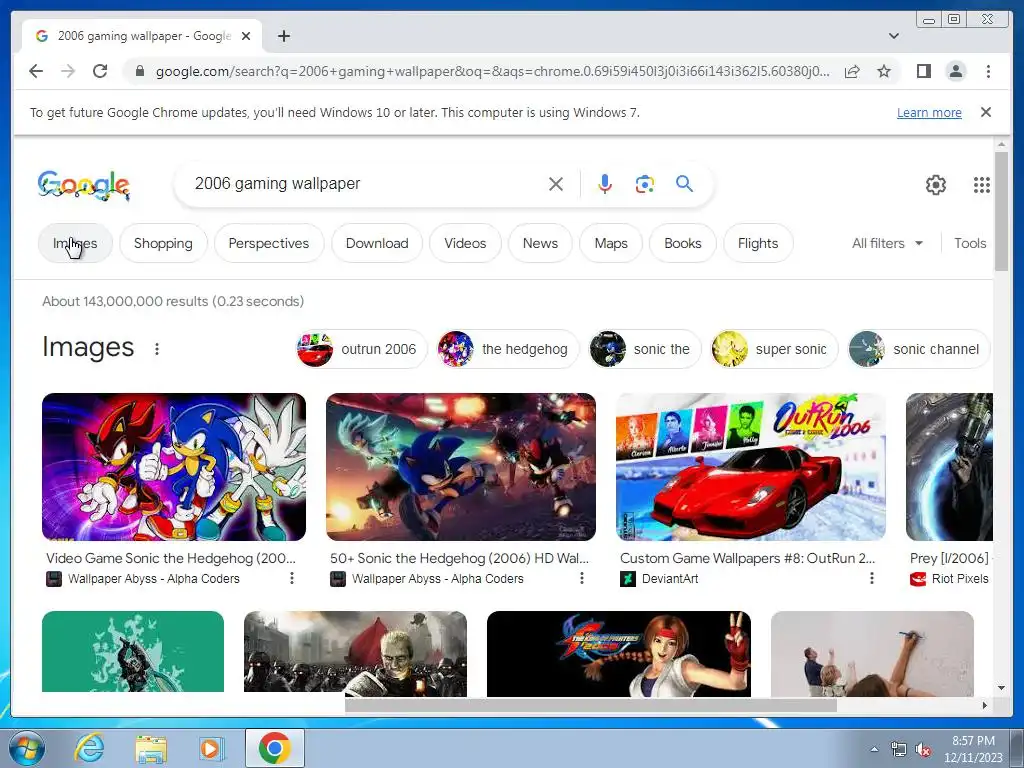Image resolution: width=1024 pixels, height=768 pixels.
Task: Open the Chrome three-dot menu
Action: [988, 71]
